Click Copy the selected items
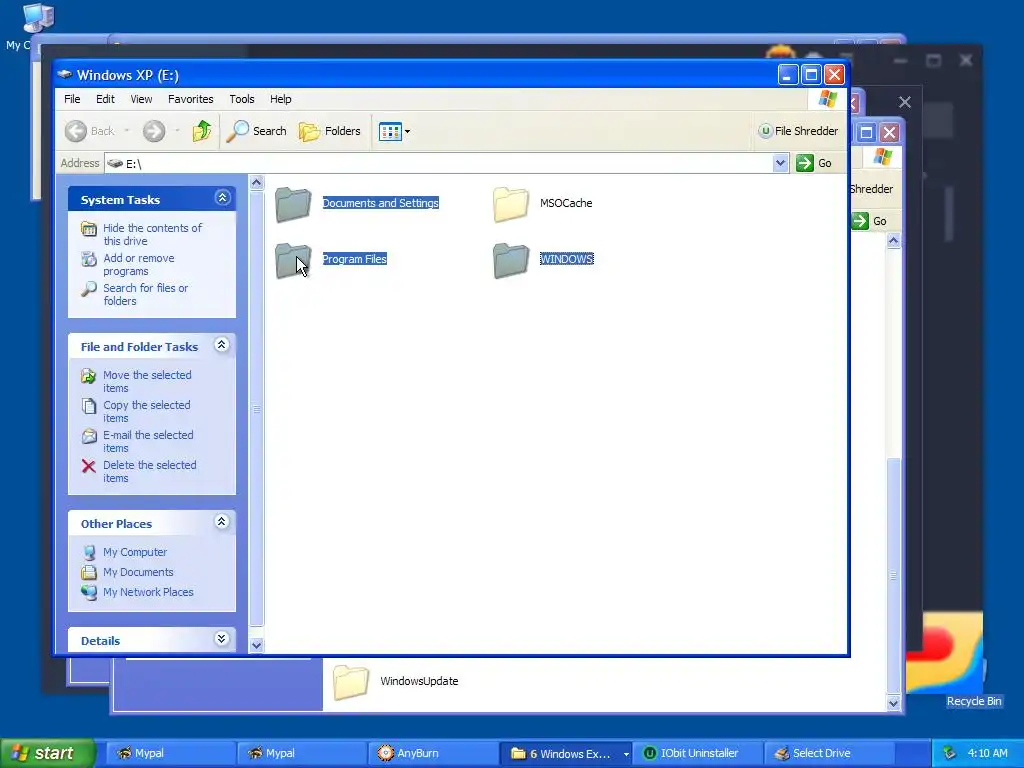Image resolution: width=1024 pixels, height=768 pixels. (x=146, y=411)
